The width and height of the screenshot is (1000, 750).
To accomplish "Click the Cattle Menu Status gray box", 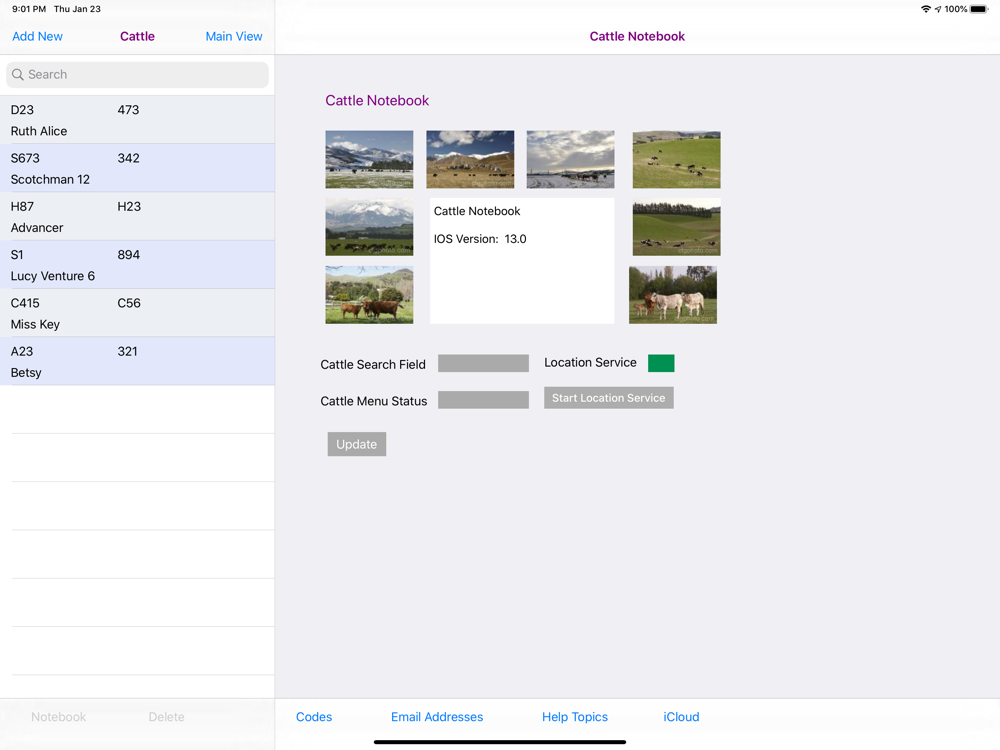I will point(483,400).
